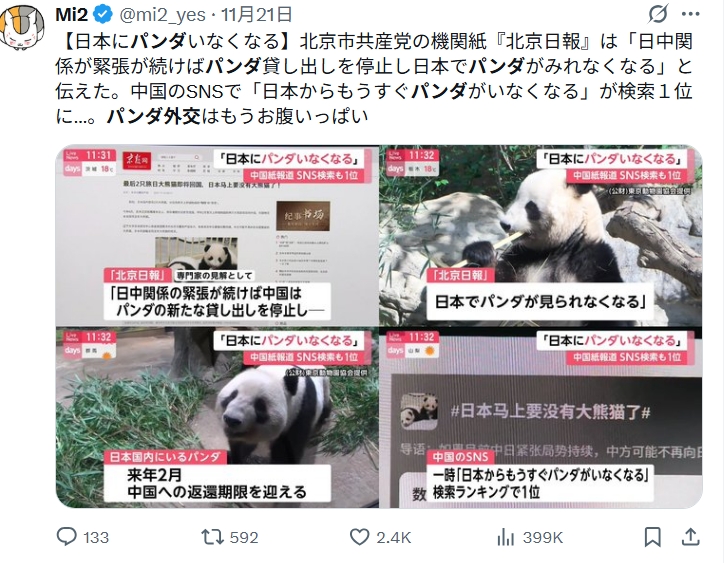Open the Mi2 display name link

72,15
